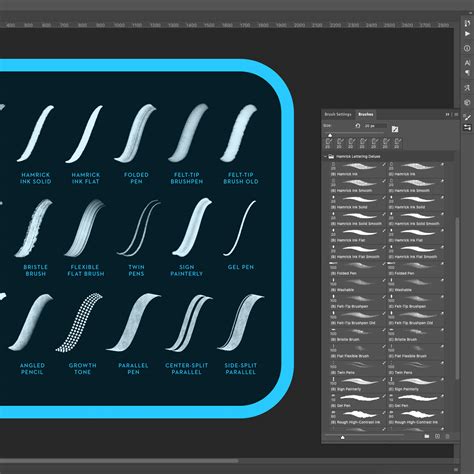Image resolution: width=474 pixels, height=474 pixels.
Task: Select the (B) Hamrick Ink Solid Smooth brush
Action: click(x=358, y=219)
